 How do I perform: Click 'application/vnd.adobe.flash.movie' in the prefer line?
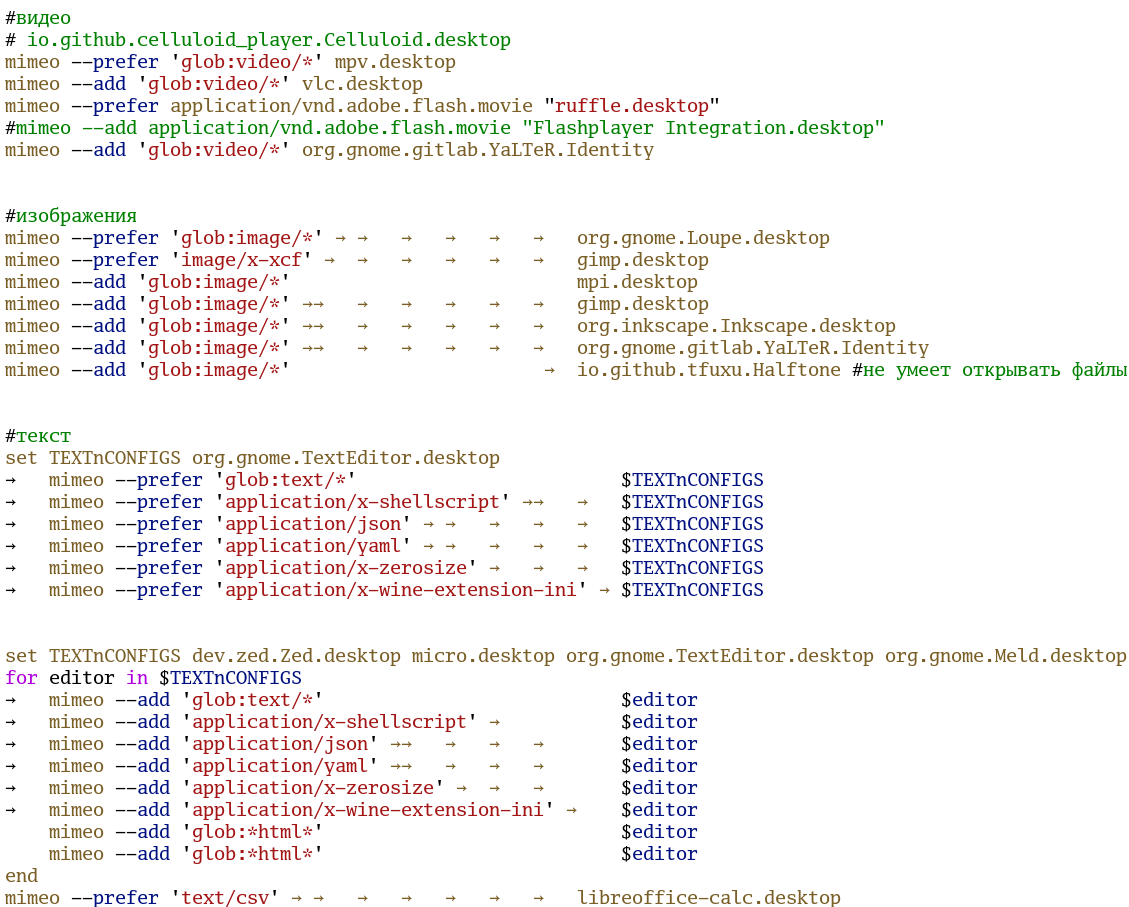pyautogui.click(x=351, y=107)
